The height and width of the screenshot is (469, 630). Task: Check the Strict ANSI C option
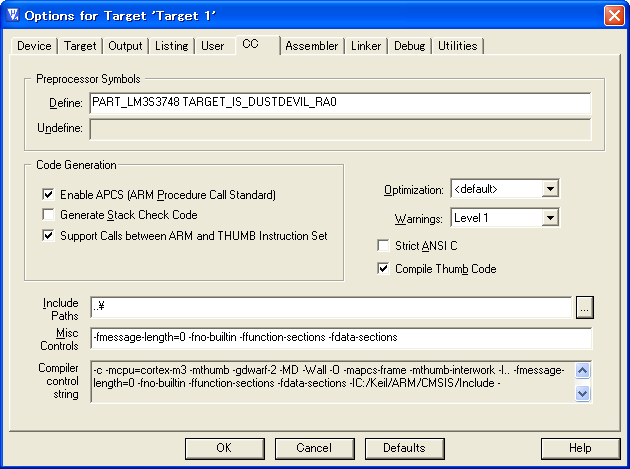pos(383,246)
